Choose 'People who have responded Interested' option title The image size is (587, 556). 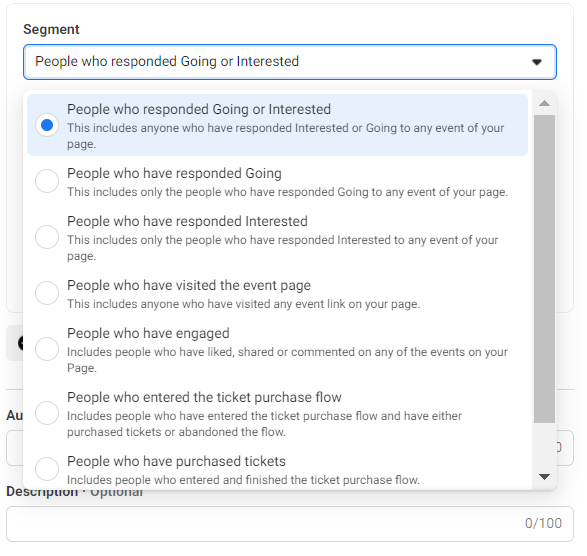[187, 221]
